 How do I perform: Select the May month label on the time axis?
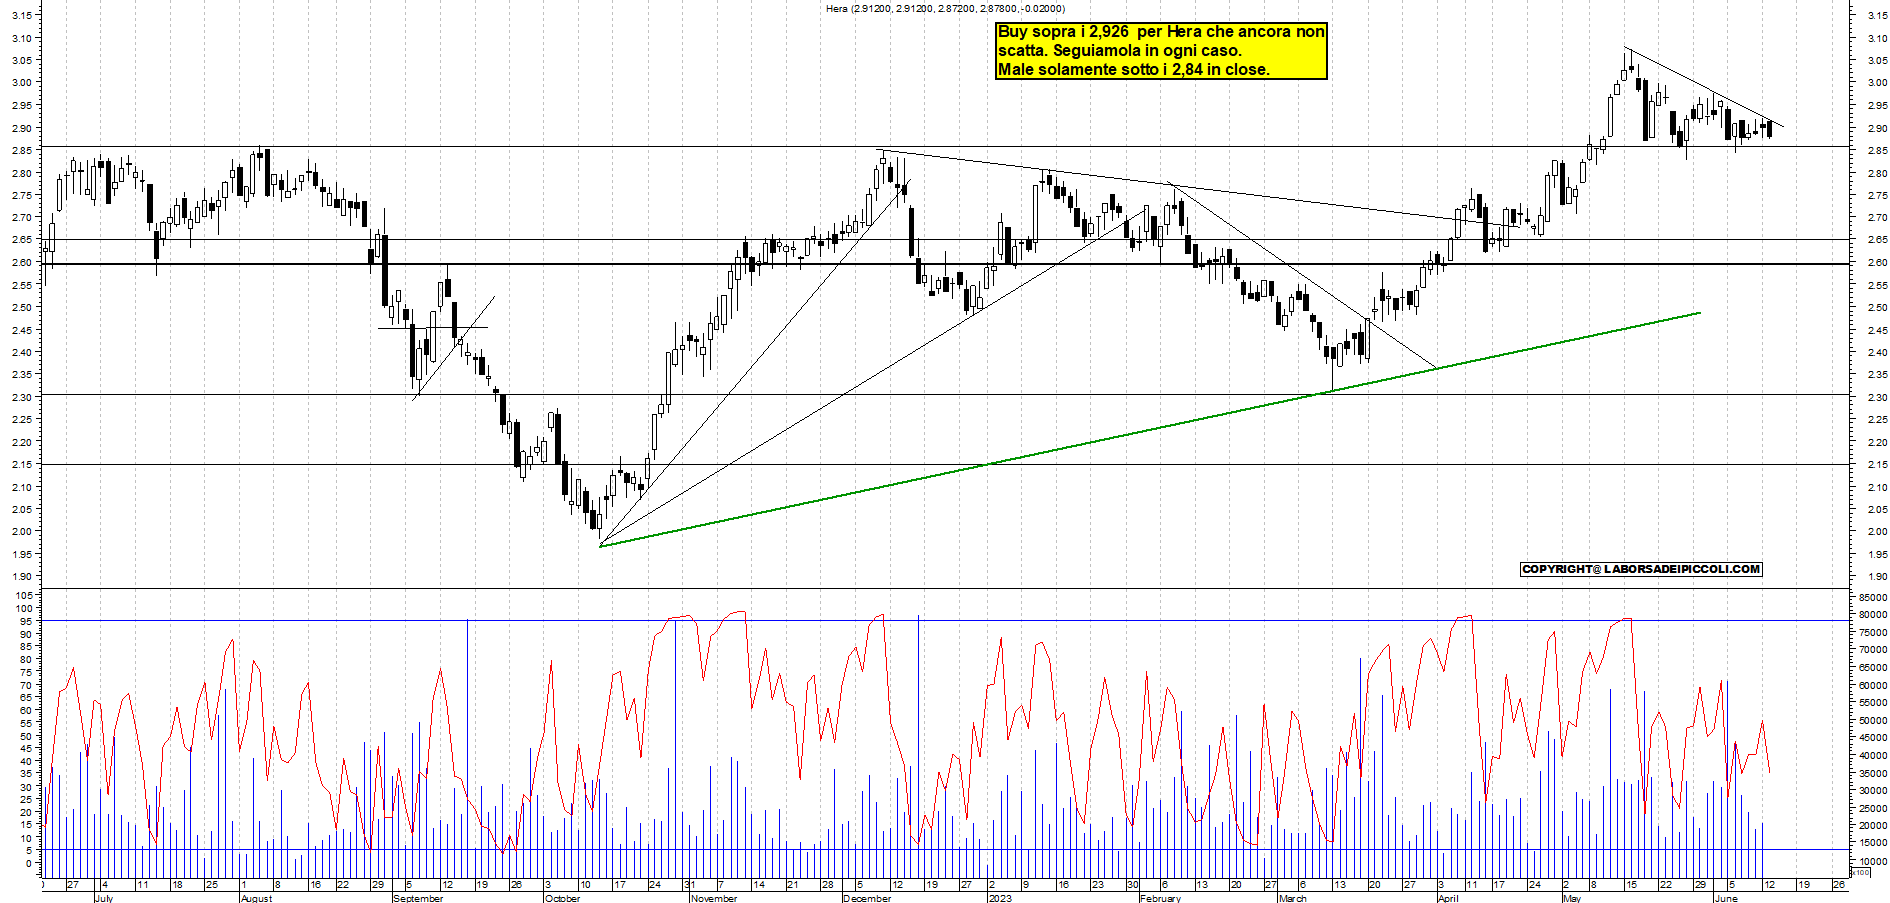coord(1572,898)
